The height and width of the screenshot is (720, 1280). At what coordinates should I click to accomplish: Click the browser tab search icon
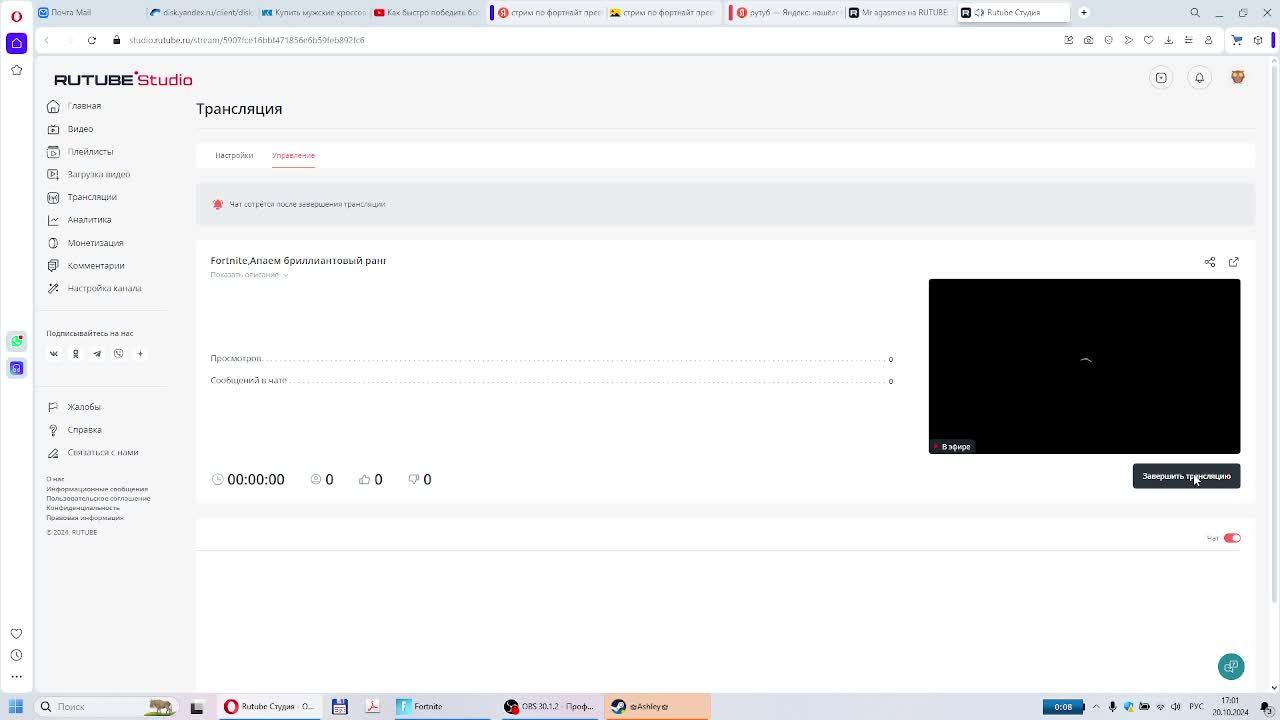[x=1195, y=12]
